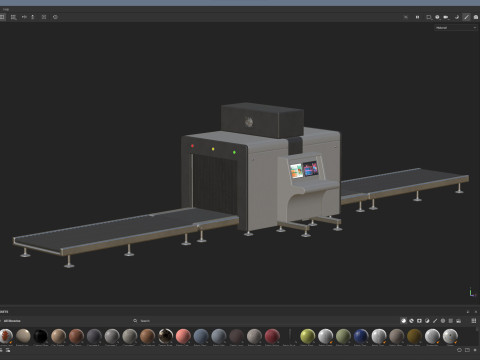Viewport: 480px width, 360px height.
Task: Select the beige fabric material sphere
Action: (x=23, y=336)
